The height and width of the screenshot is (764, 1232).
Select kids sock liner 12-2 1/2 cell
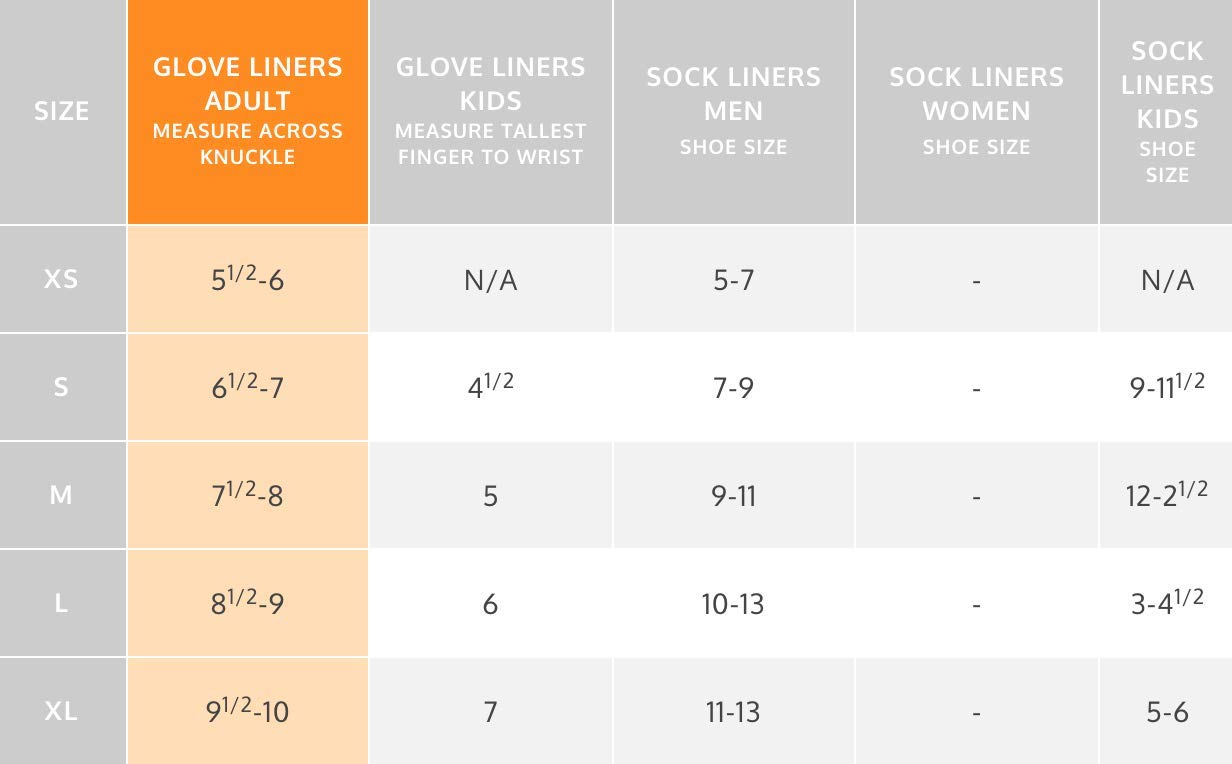pos(1166,495)
